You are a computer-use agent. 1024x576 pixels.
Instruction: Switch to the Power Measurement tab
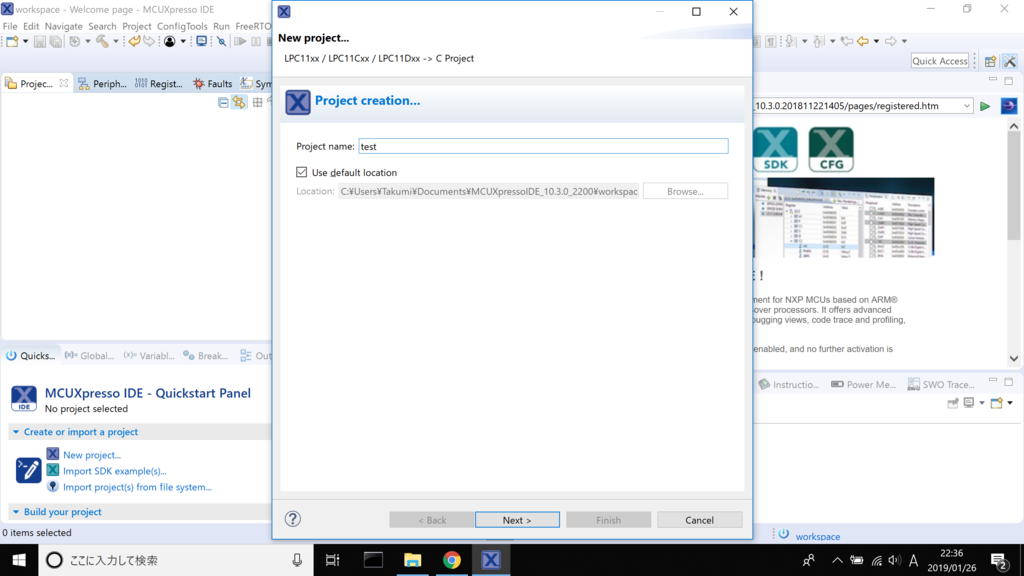click(x=863, y=384)
